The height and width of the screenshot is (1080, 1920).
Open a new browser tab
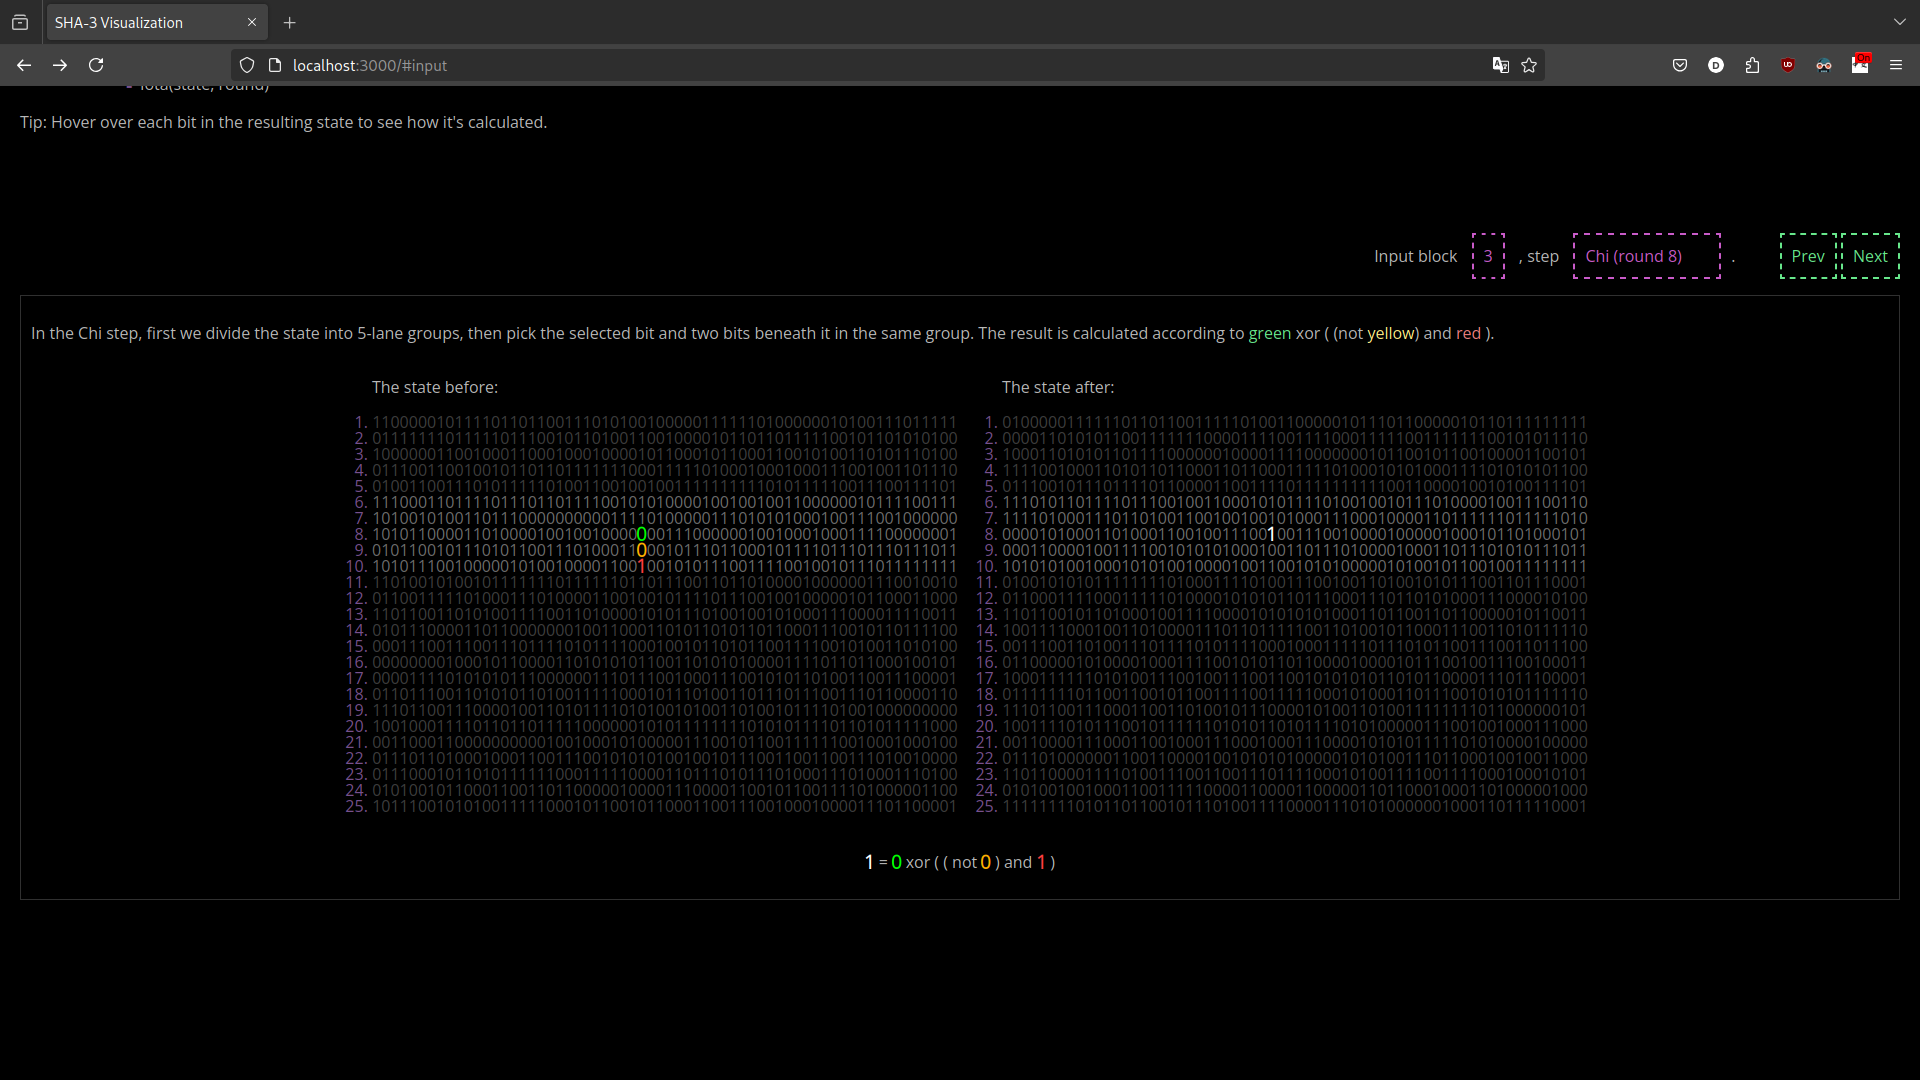[289, 22]
